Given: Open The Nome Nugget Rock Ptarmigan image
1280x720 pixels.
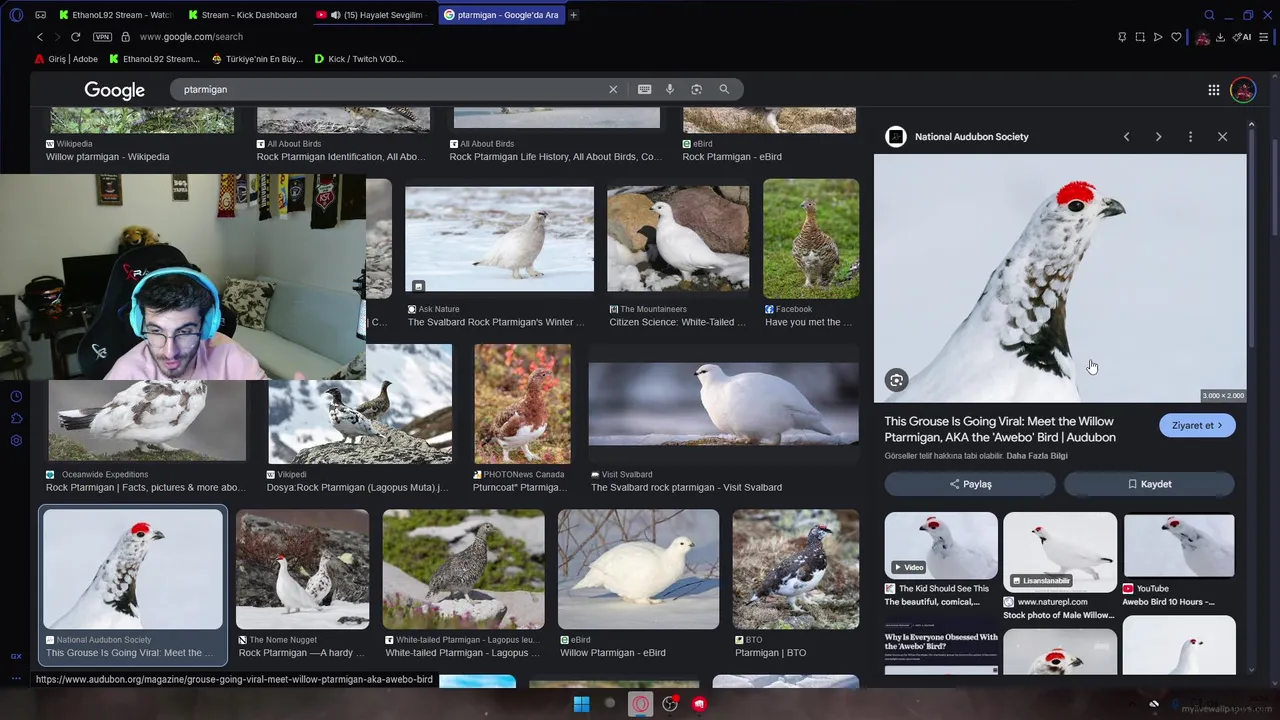Looking at the screenshot, I should pos(302,569).
